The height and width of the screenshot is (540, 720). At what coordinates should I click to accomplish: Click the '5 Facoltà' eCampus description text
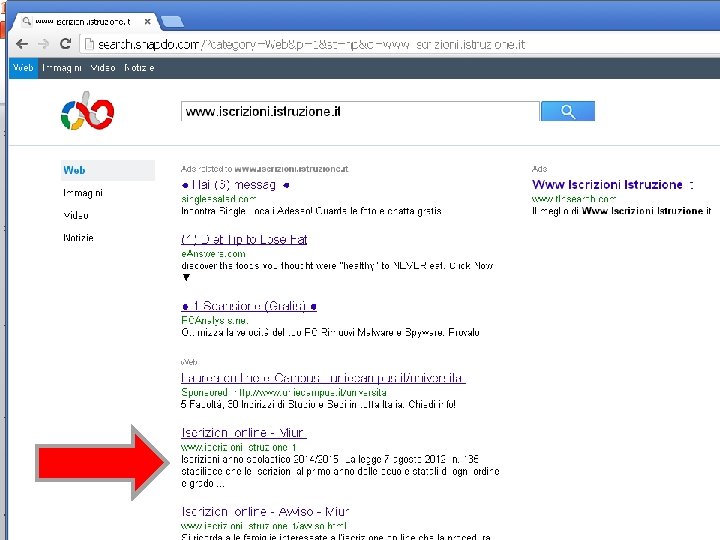318,405
